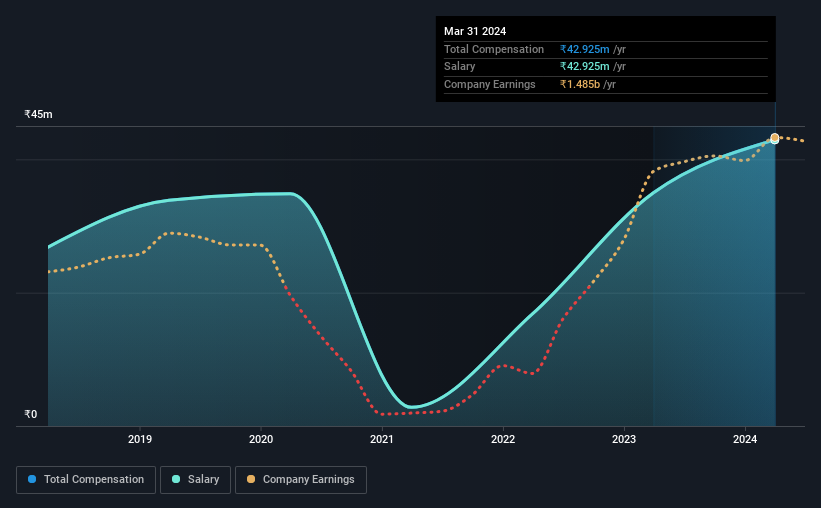Click the Mar 31 2024 tooltip date
Screen dimensions: 821x508
475,31
